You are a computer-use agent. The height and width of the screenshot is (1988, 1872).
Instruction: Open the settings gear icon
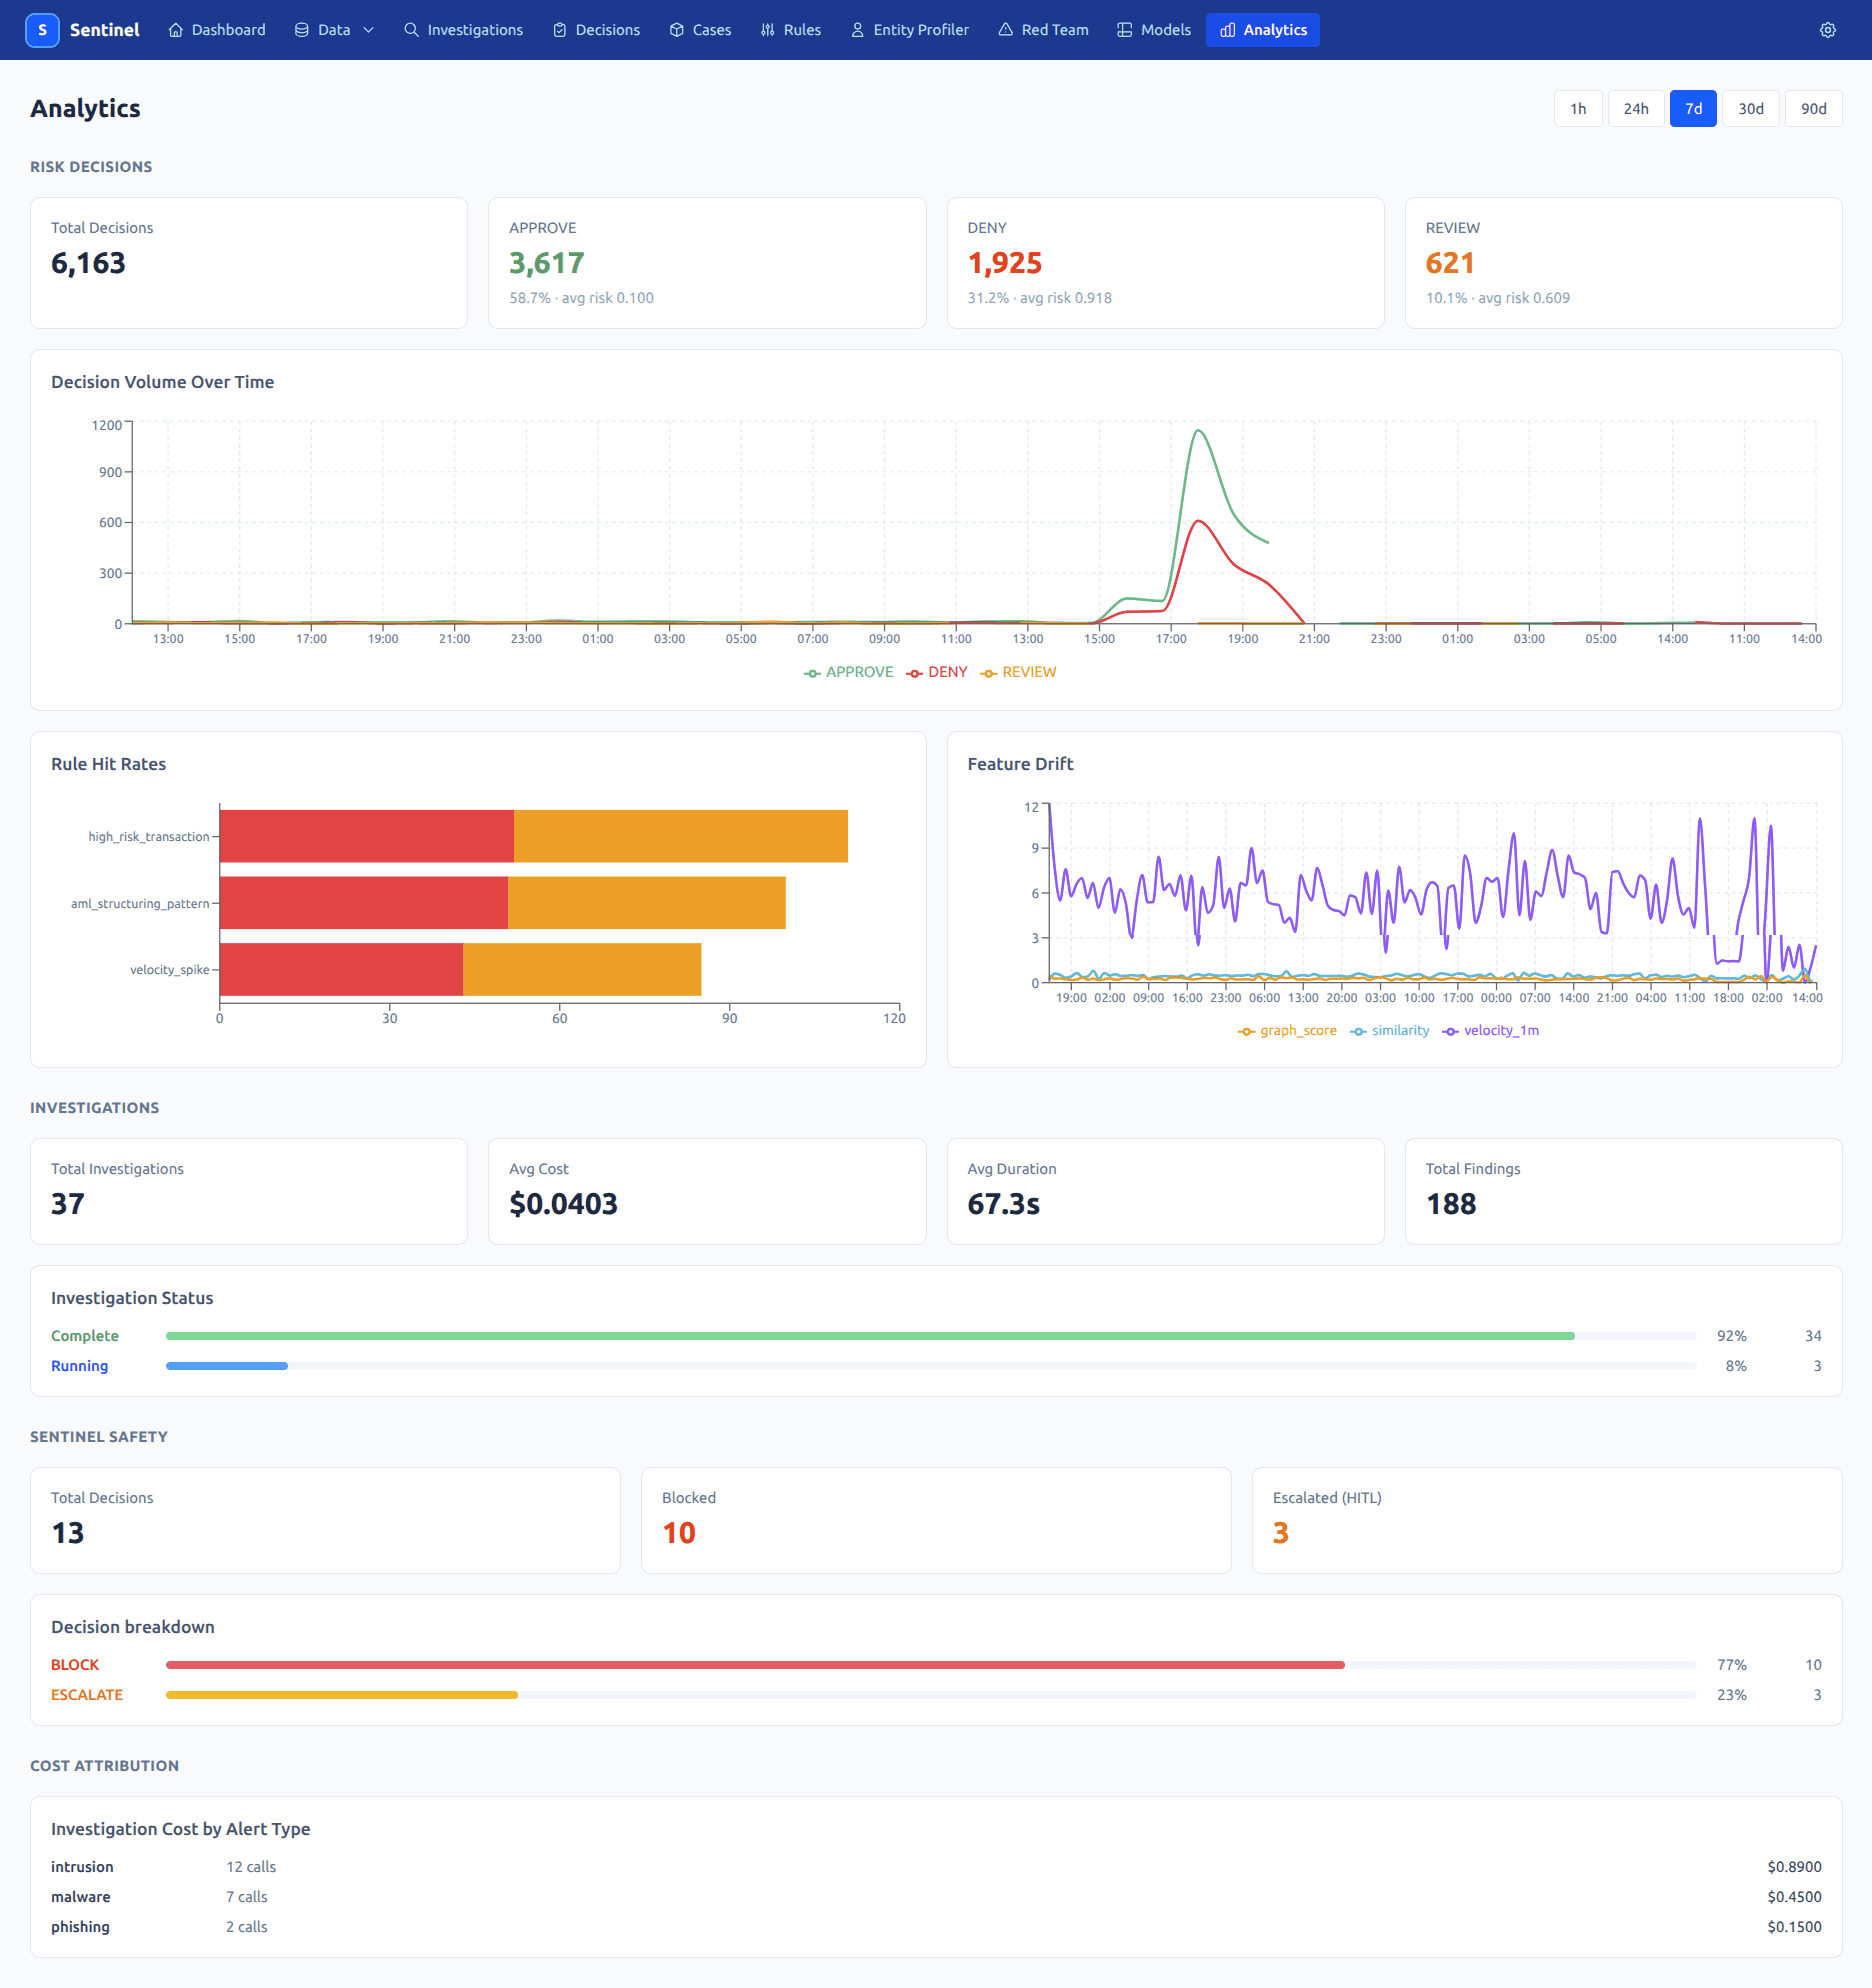[x=1828, y=30]
